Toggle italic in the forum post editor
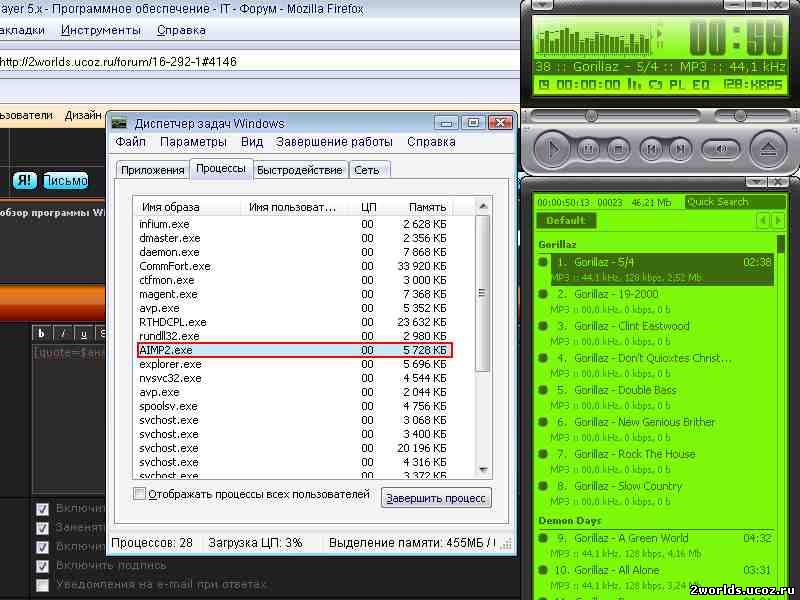Image resolution: width=800 pixels, height=600 pixels. pos(63,334)
